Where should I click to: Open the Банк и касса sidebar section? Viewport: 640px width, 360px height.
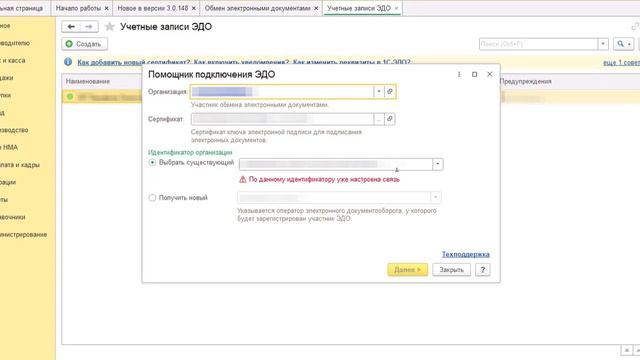tap(13, 60)
